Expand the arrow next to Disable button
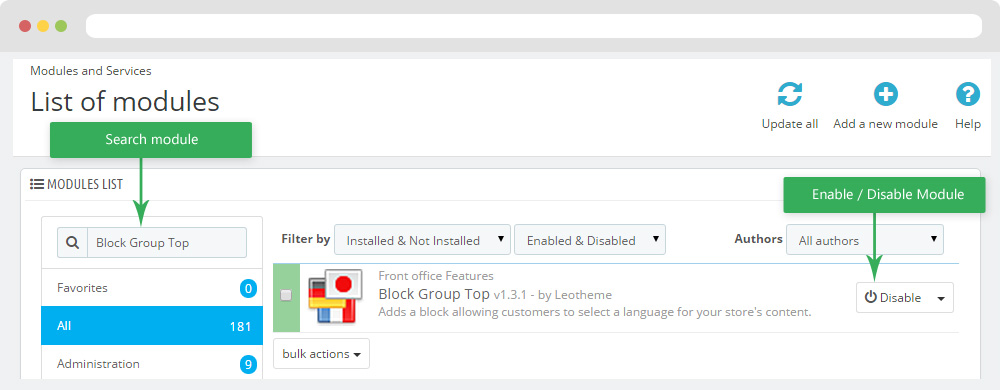This screenshot has width=1000, height=390. tap(941, 298)
